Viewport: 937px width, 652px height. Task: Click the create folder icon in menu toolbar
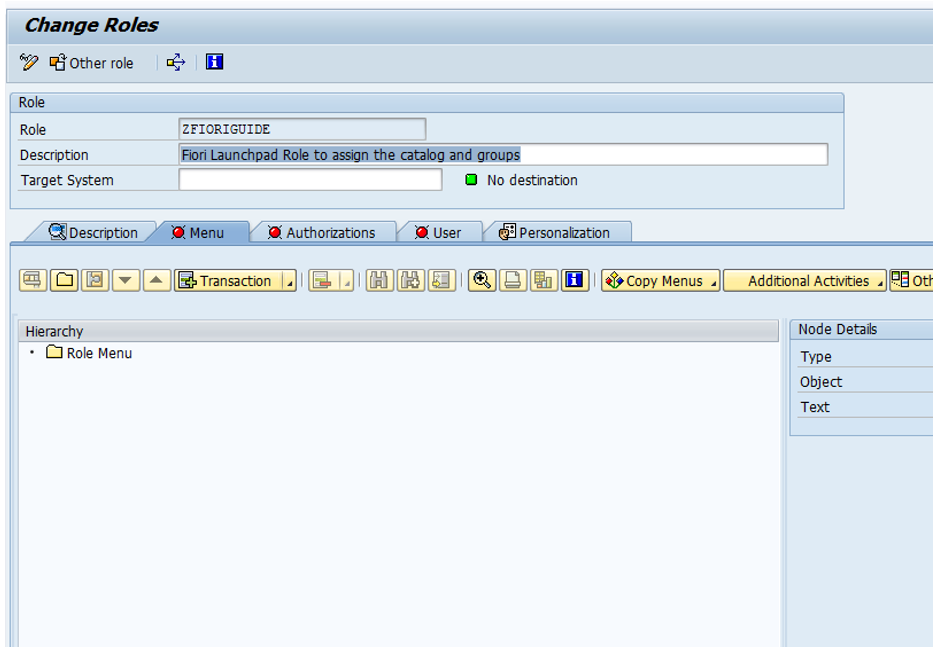[x=64, y=281]
